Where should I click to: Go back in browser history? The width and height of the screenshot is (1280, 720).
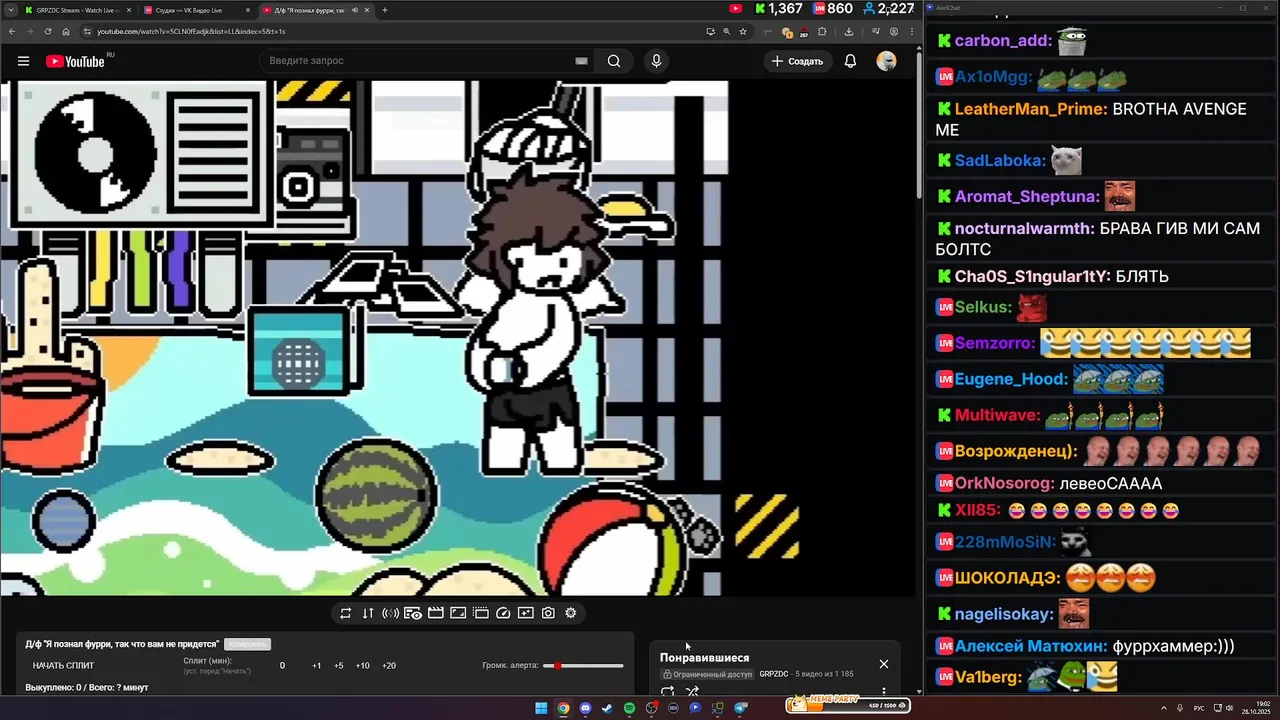pos(12,31)
